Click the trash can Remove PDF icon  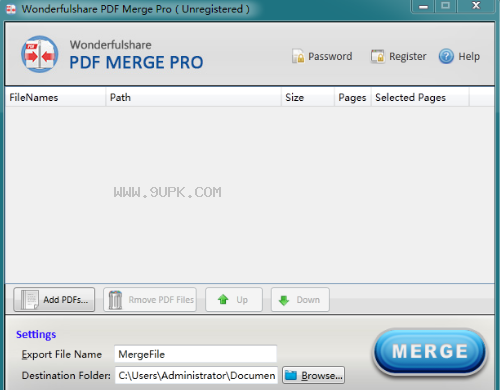coord(115,300)
